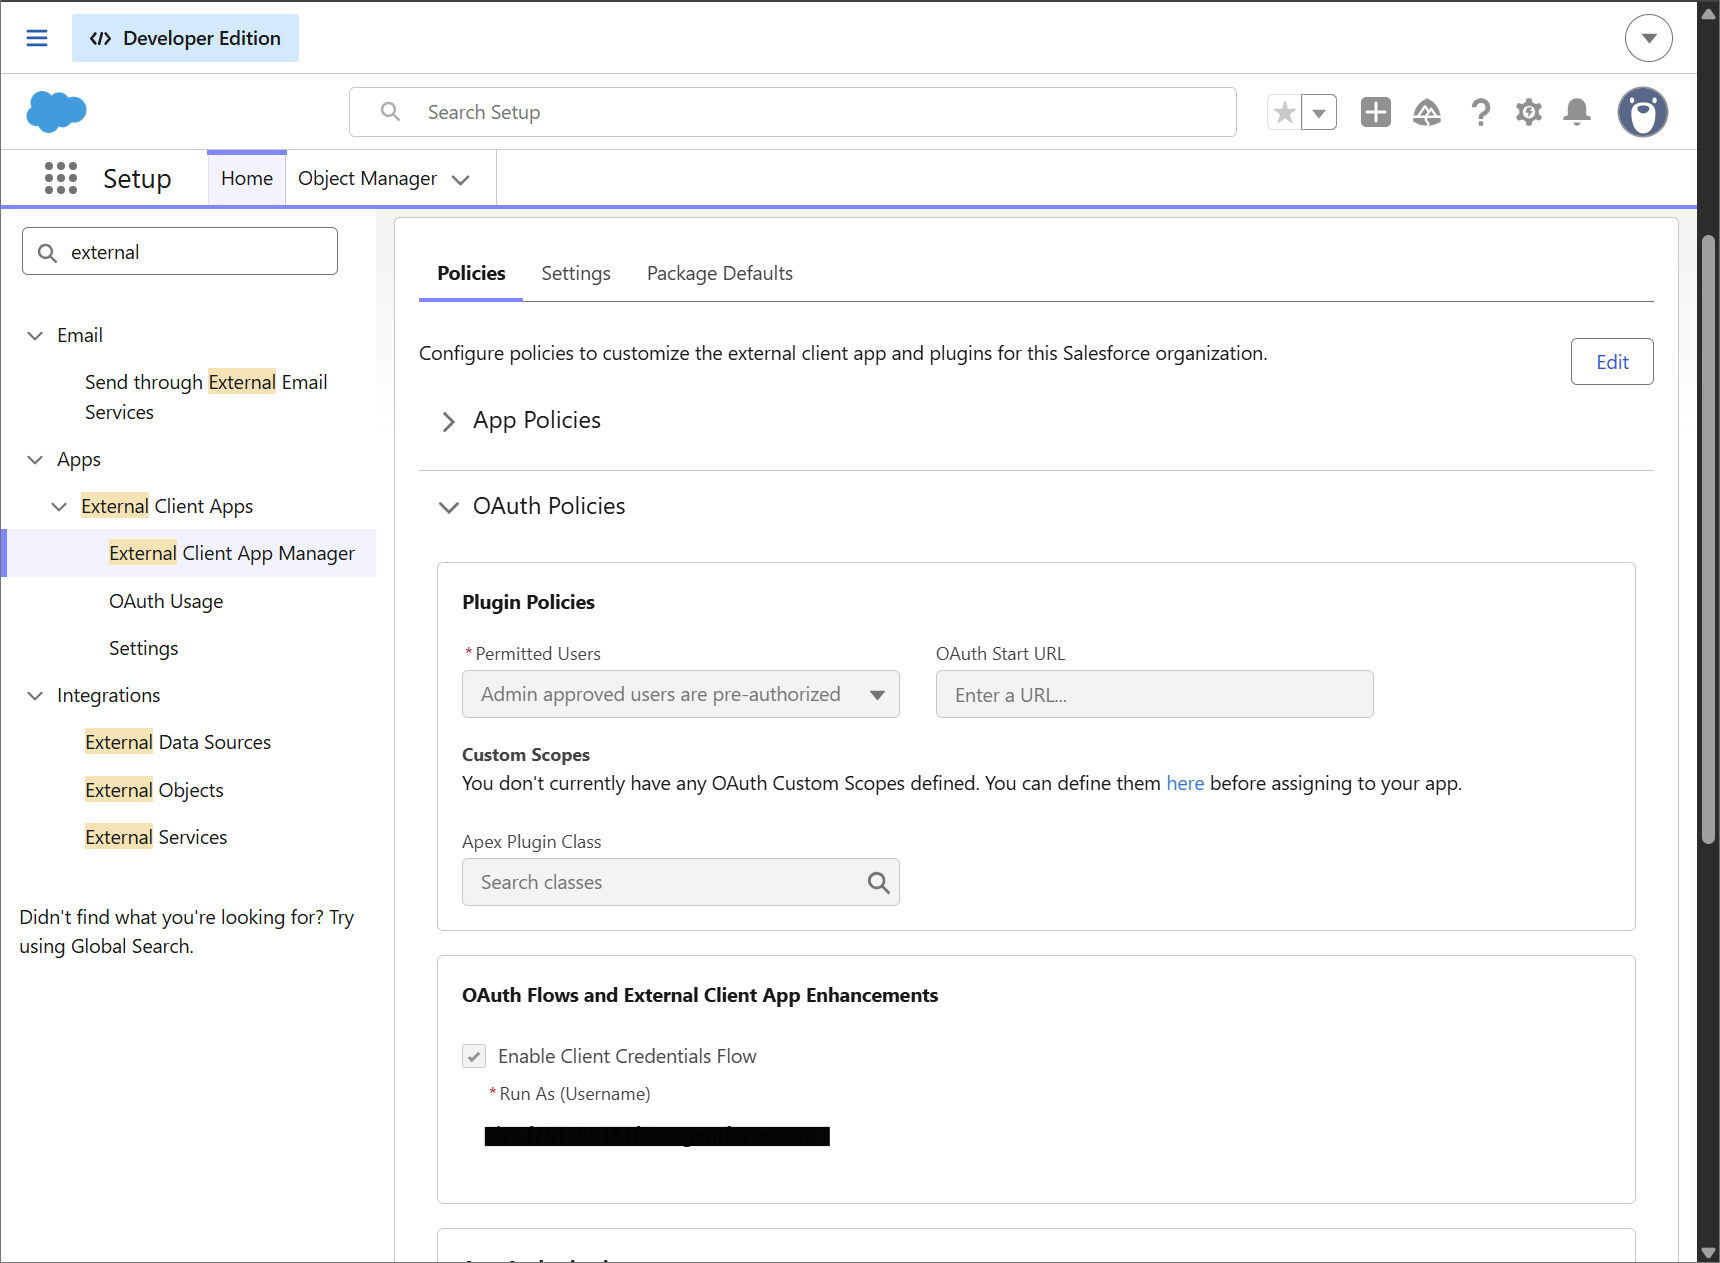1720x1263 pixels.
Task: Open Send through External Email Services
Action: point(206,397)
